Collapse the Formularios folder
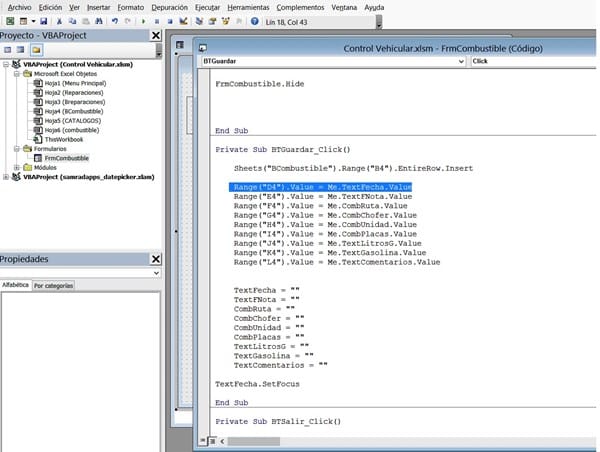Screen dimensions: 600x452 click(16, 148)
